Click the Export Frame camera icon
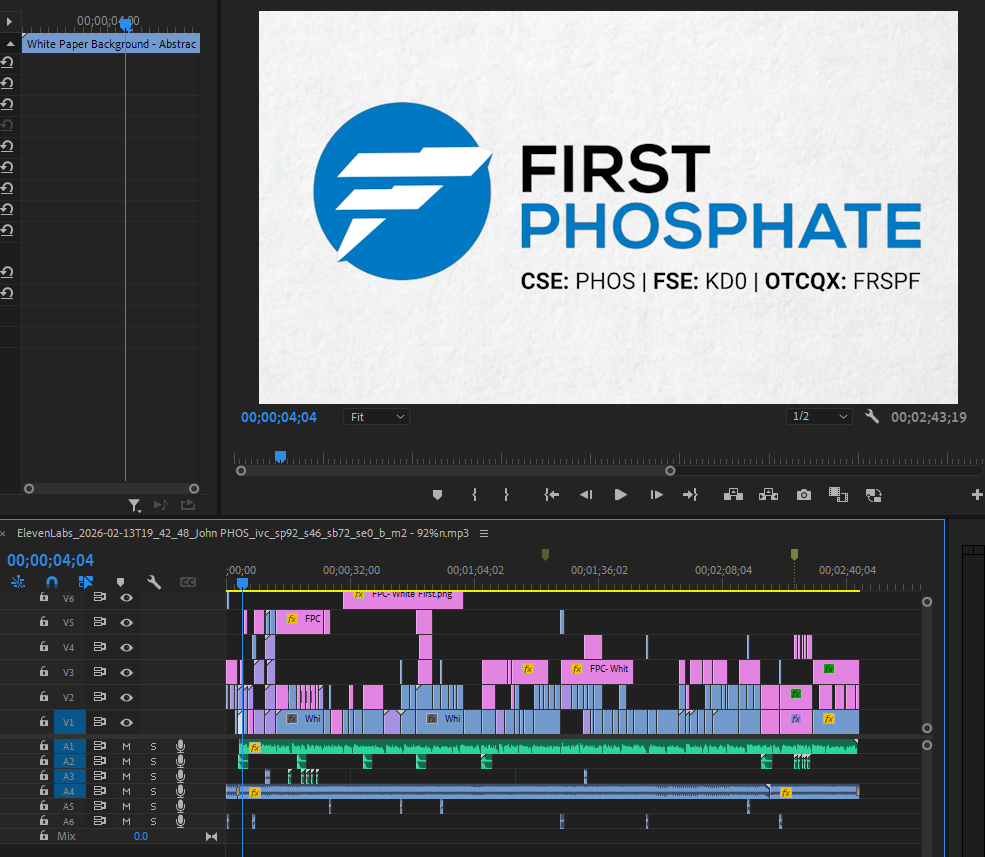The height and width of the screenshot is (857, 985). (x=803, y=494)
